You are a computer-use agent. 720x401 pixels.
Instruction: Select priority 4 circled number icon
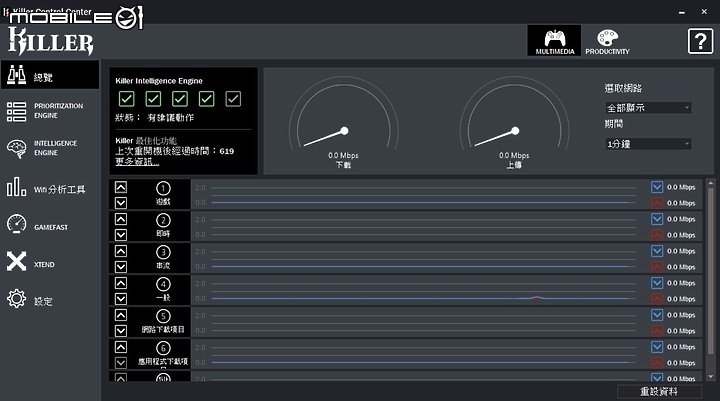pyautogui.click(x=163, y=284)
